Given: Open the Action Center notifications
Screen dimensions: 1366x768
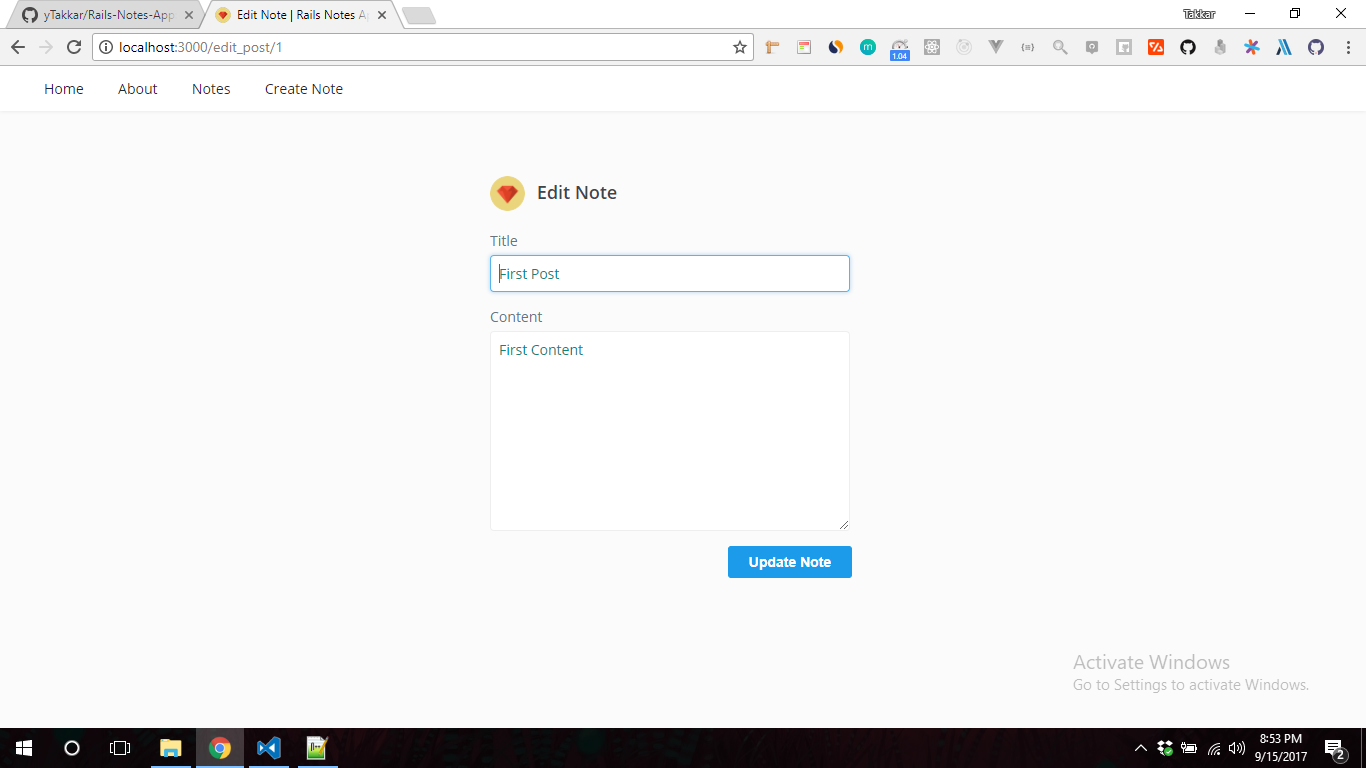Looking at the screenshot, I should pyautogui.click(x=1334, y=748).
